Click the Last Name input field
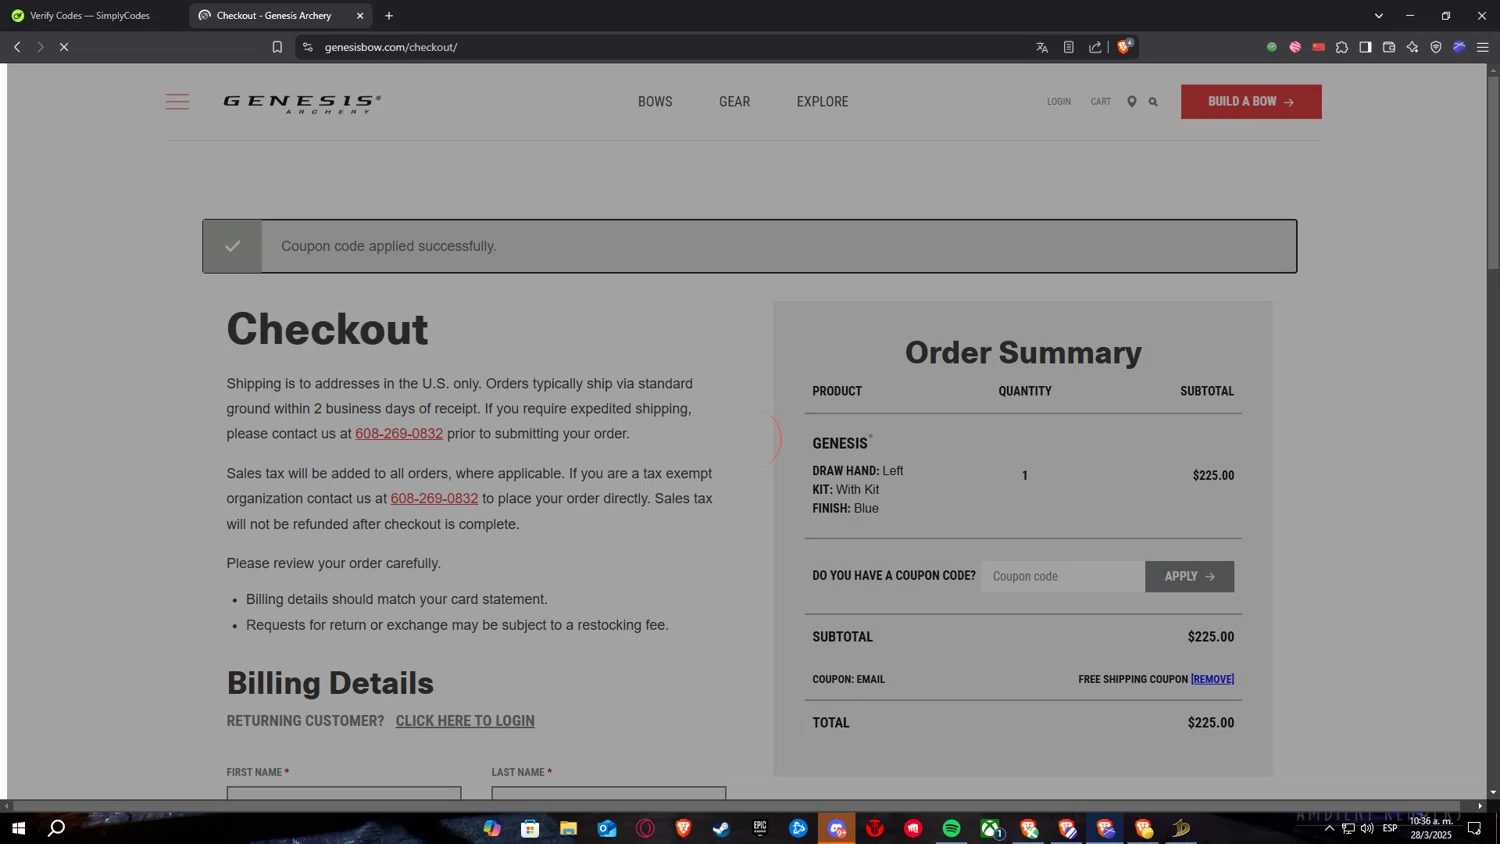The height and width of the screenshot is (844, 1500). point(609,794)
